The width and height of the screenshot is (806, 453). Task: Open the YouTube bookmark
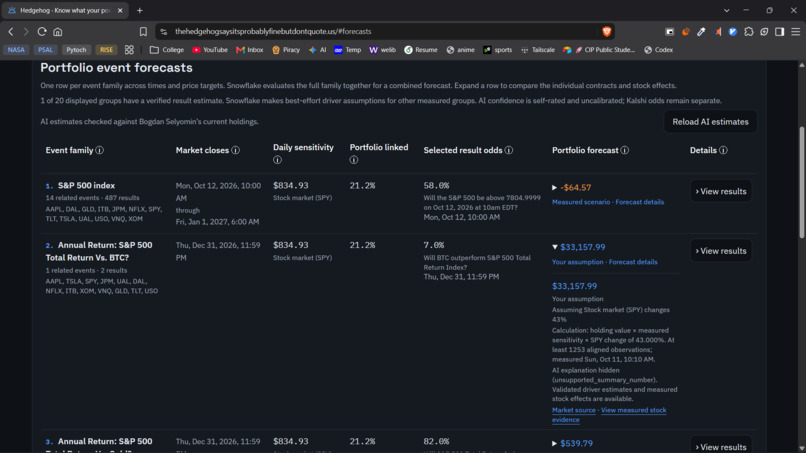[210, 50]
